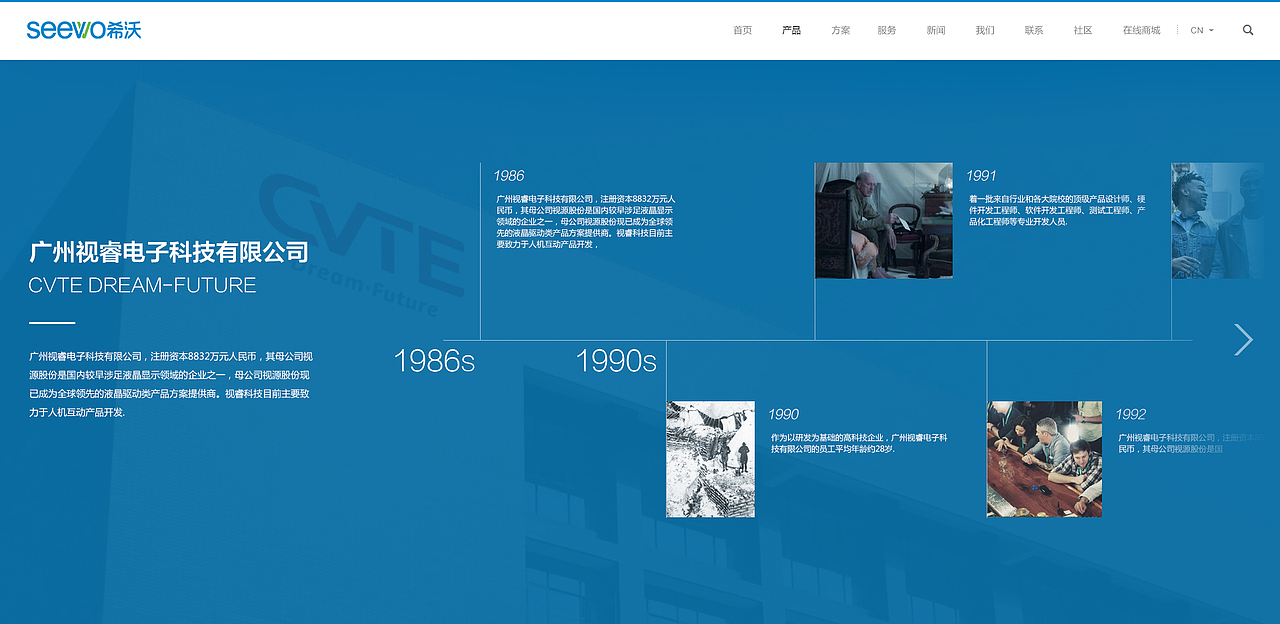1280x624 pixels.
Task: Select the 1990s timeline marker
Action: click(x=616, y=361)
